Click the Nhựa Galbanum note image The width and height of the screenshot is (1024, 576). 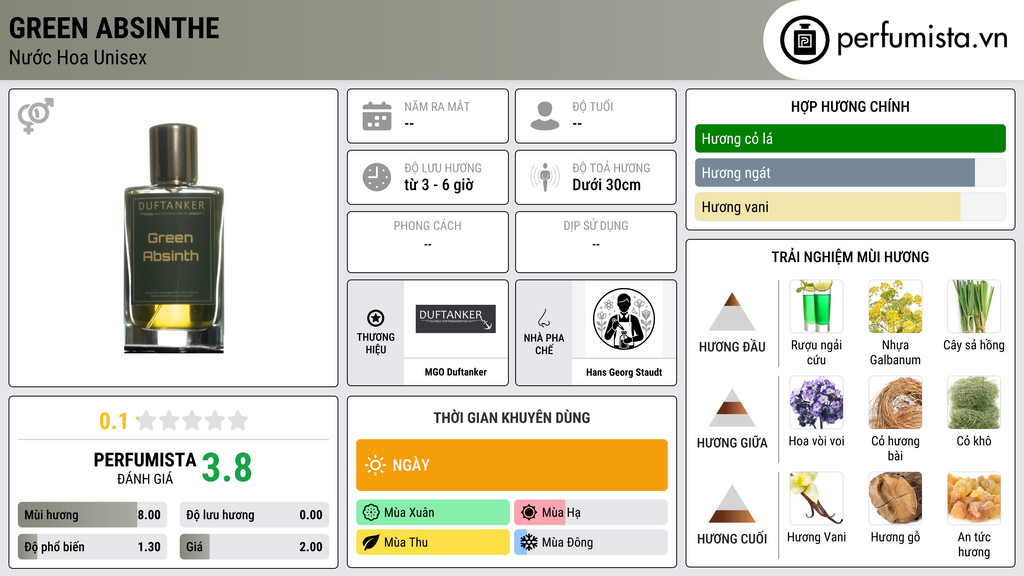[x=895, y=306]
